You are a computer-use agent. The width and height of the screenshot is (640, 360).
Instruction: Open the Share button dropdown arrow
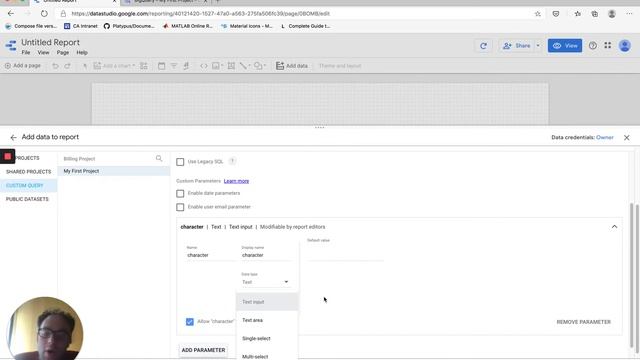coord(538,46)
